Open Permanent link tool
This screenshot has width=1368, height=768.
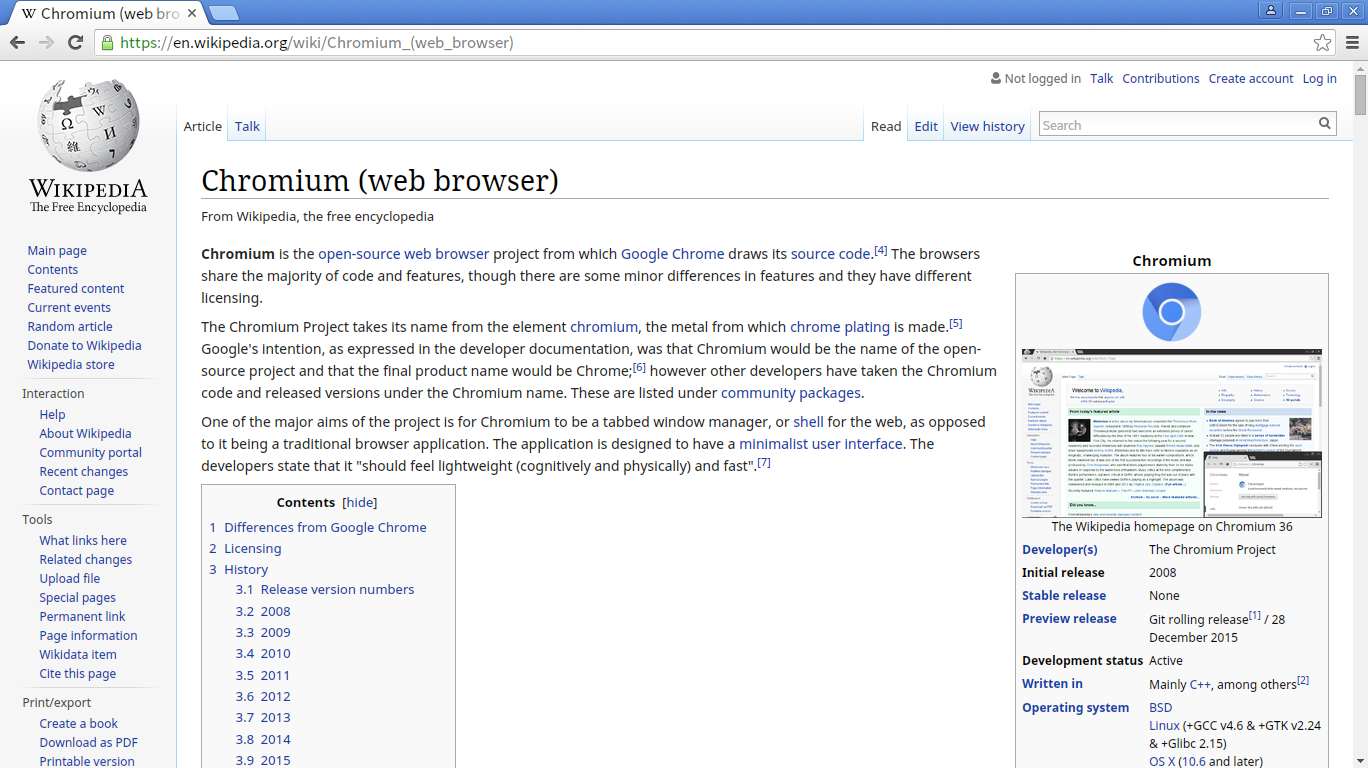tap(82, 617)
